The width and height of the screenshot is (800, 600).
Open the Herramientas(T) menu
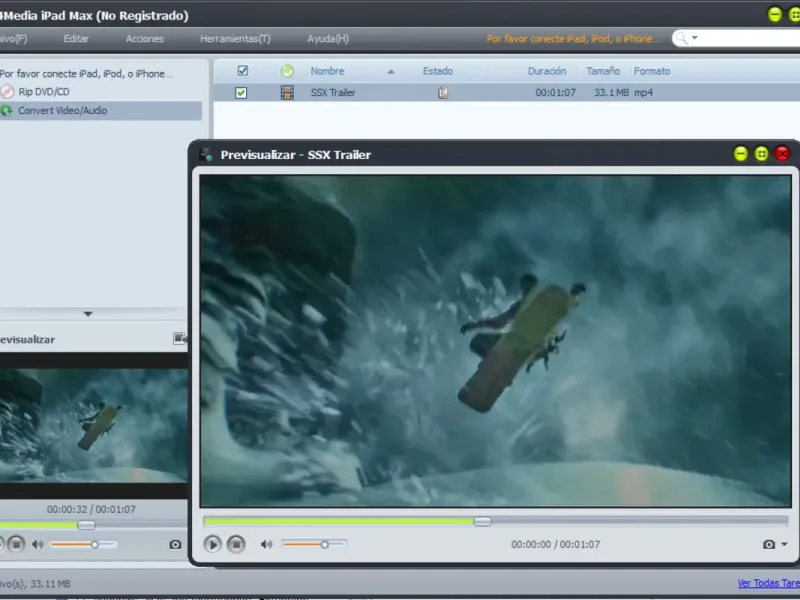(x=235, y=39)
